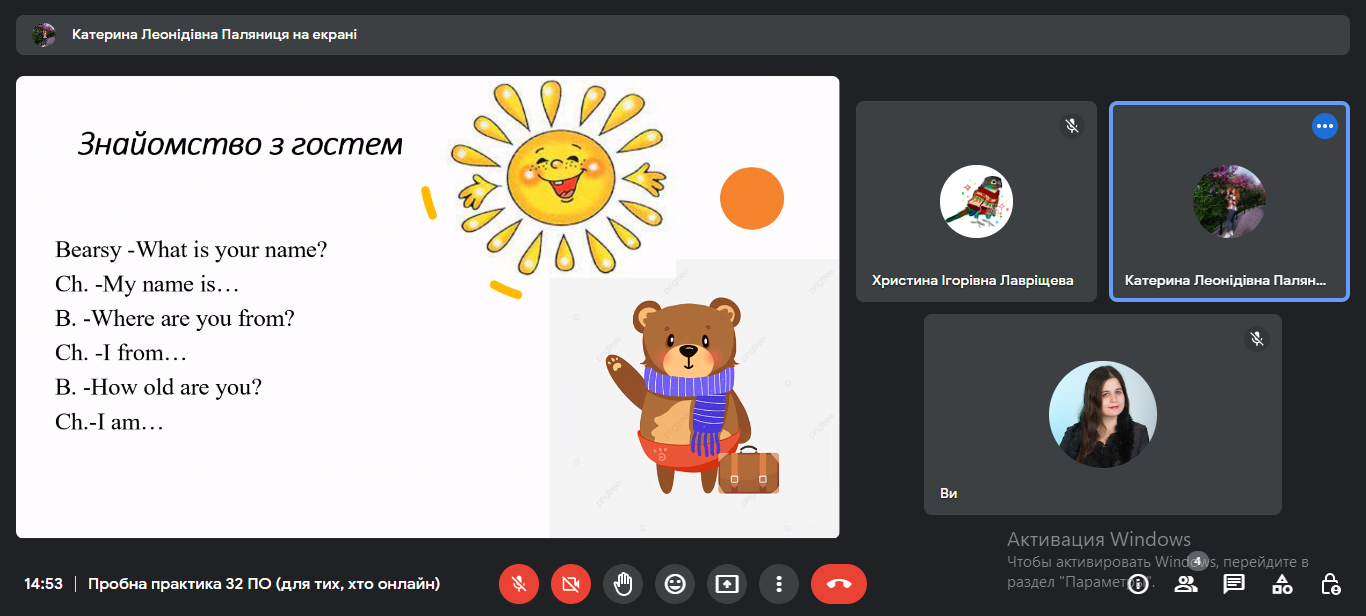Leave the call with red button
Image resolution: width=1366 pixels, height=616 pixels.
838,584
